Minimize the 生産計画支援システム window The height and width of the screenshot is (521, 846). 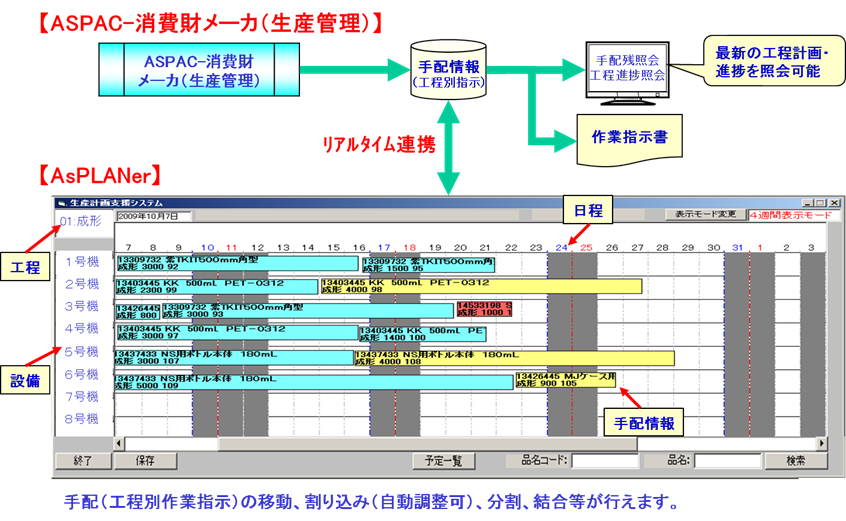click(x=808, y=203)
